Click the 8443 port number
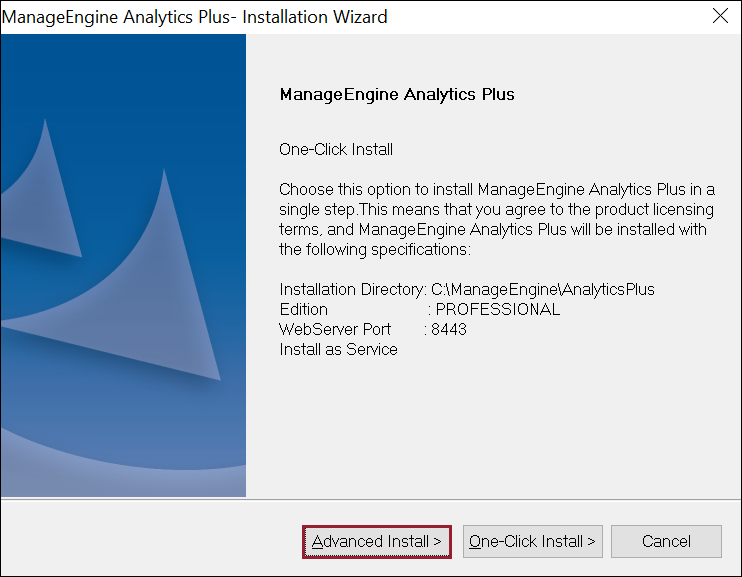Viewport: 742px width, 577px height. pyautogui.click(x=449, y=330)
